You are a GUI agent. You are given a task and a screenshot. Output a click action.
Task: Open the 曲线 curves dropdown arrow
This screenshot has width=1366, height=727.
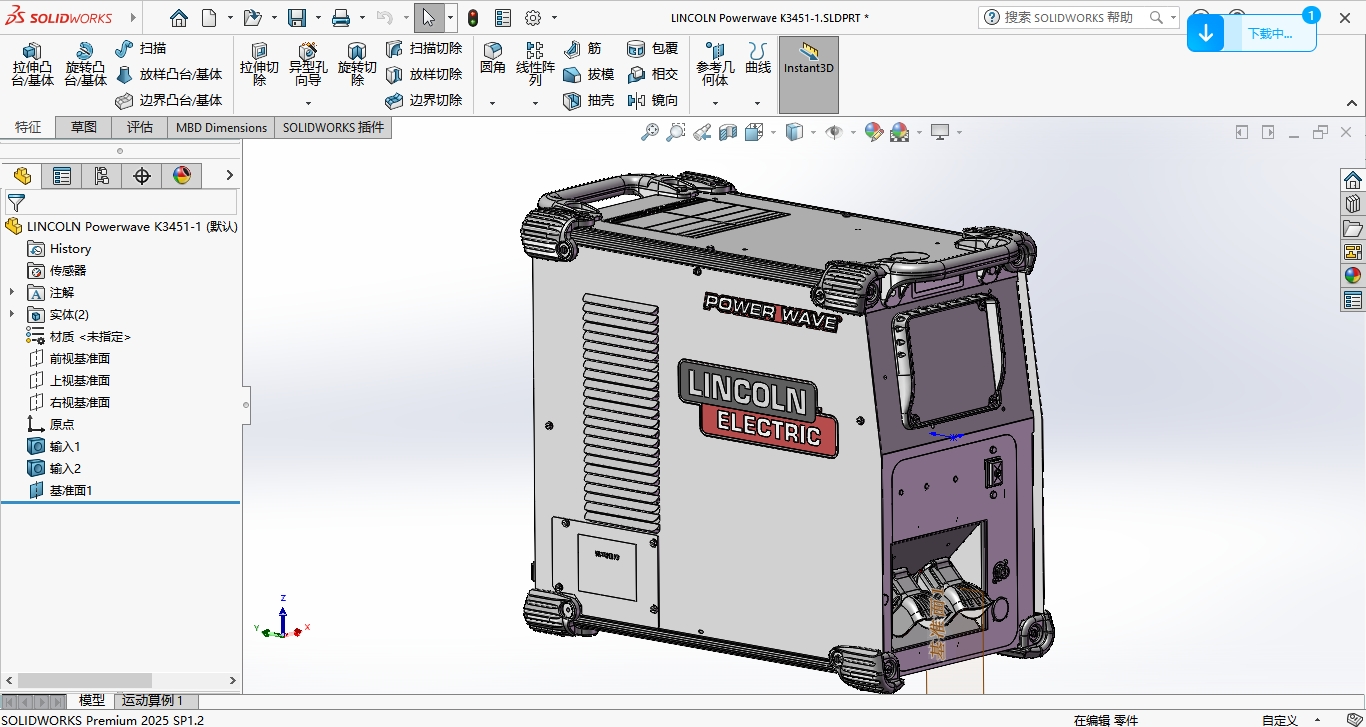pyautogui.click(x=757, y=103)
